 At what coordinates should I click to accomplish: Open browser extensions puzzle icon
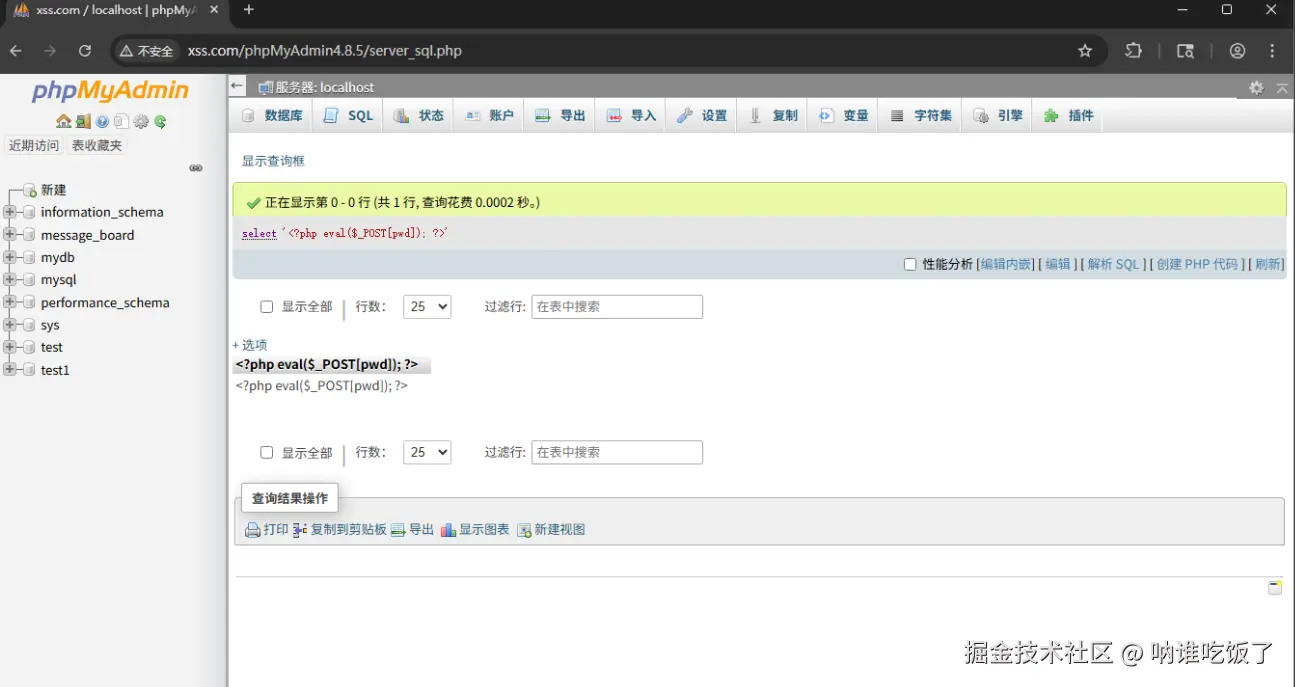[x=1134, y=51]
